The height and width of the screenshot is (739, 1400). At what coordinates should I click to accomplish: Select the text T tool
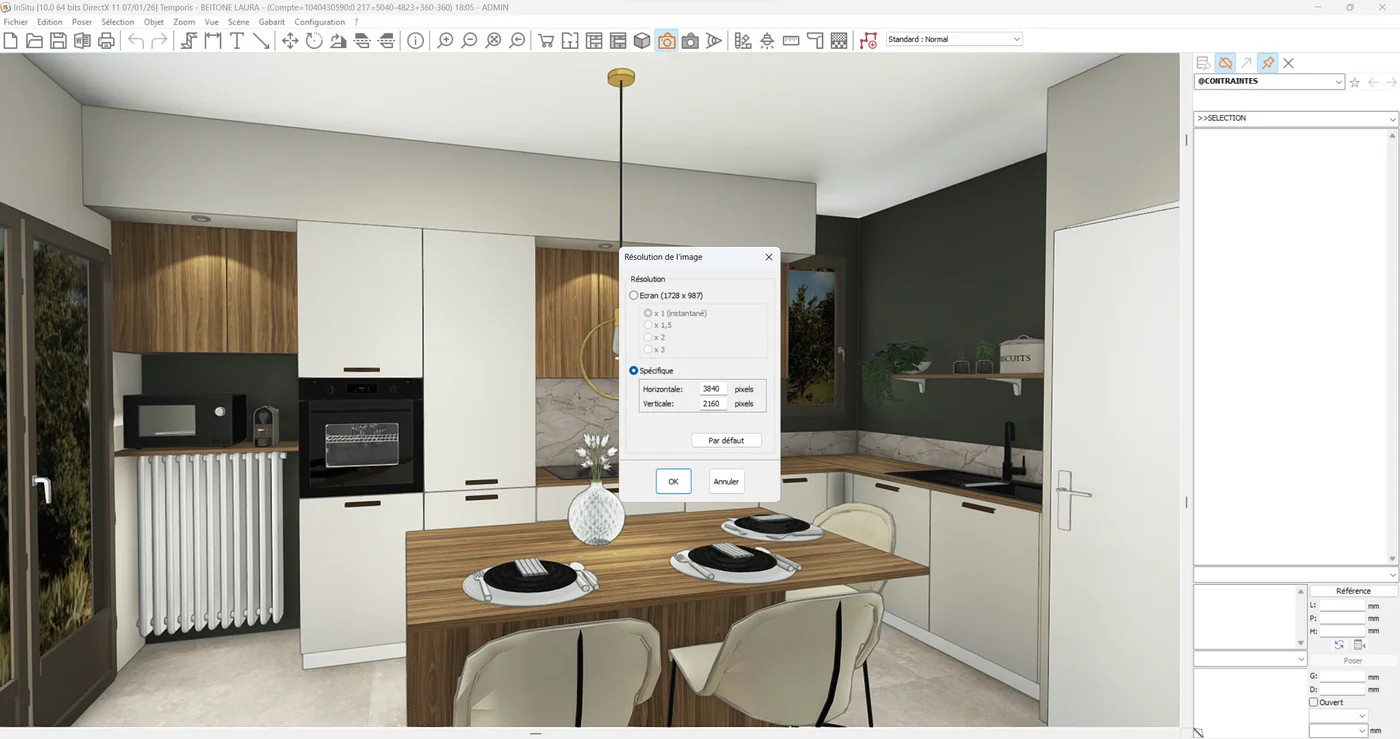point(237,41)
